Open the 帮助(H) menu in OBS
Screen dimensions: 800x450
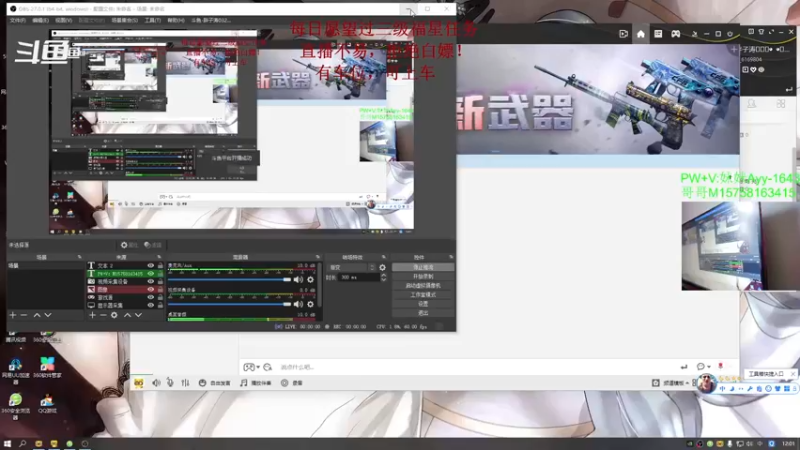(x=176, y=20)
